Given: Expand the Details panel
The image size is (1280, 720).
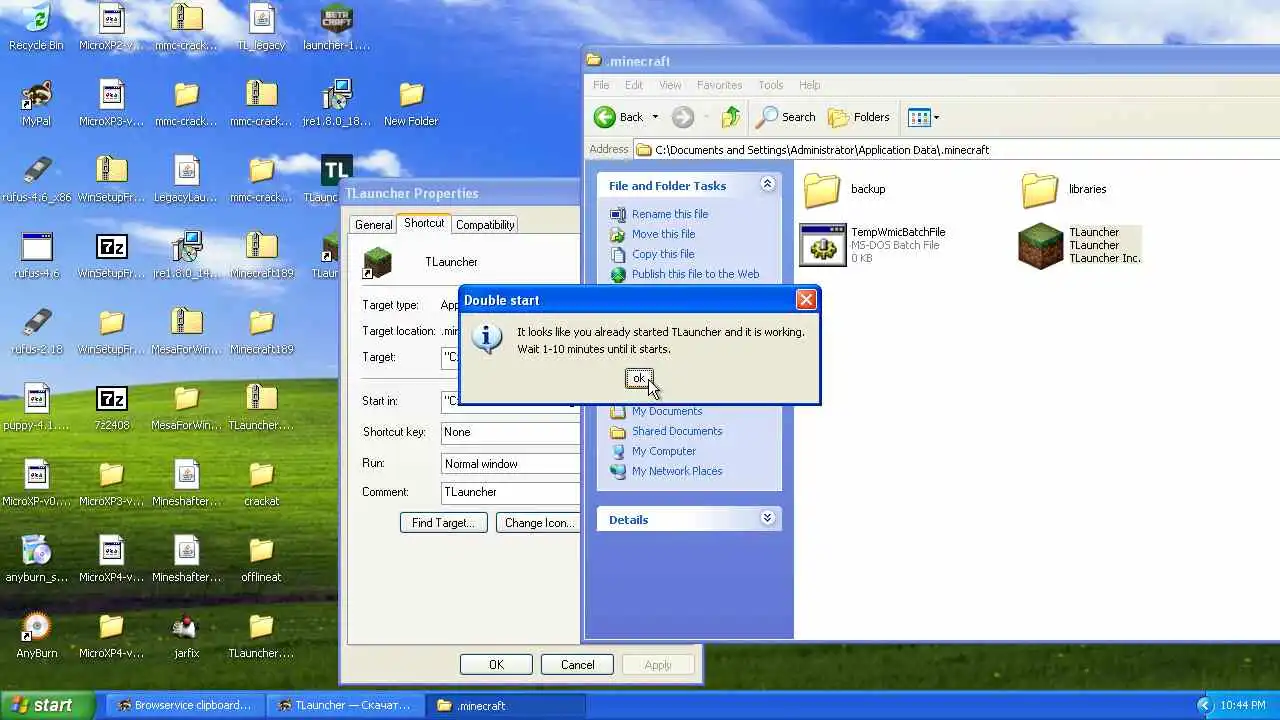Looking at the screenshot, I should click(x=767, y=519).
